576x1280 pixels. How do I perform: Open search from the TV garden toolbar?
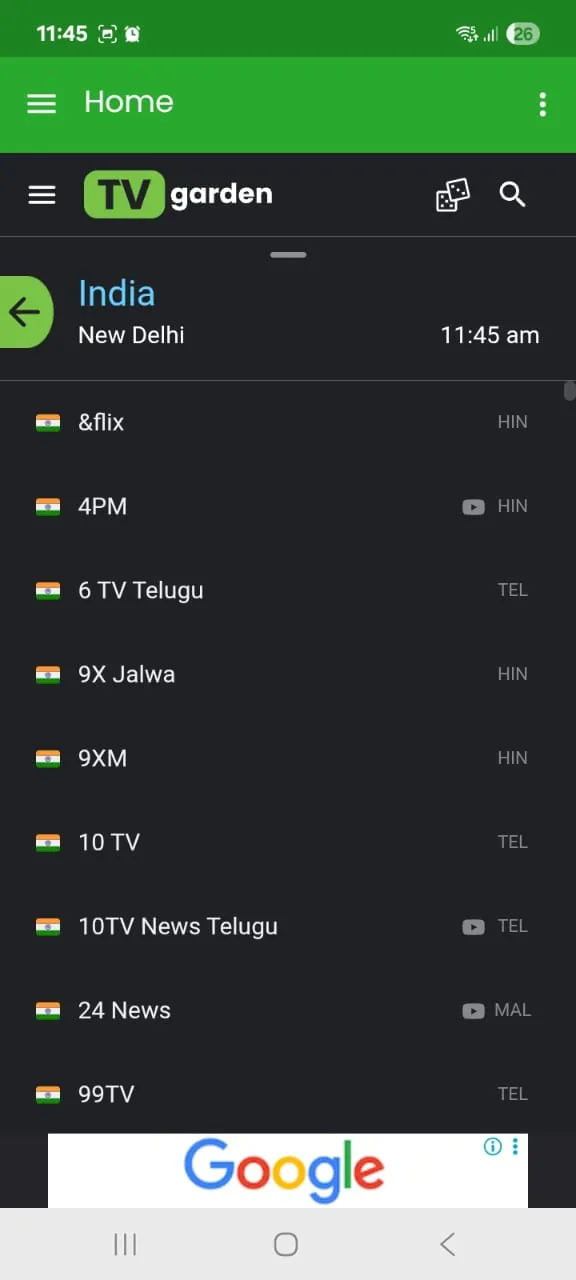[512, 195]
